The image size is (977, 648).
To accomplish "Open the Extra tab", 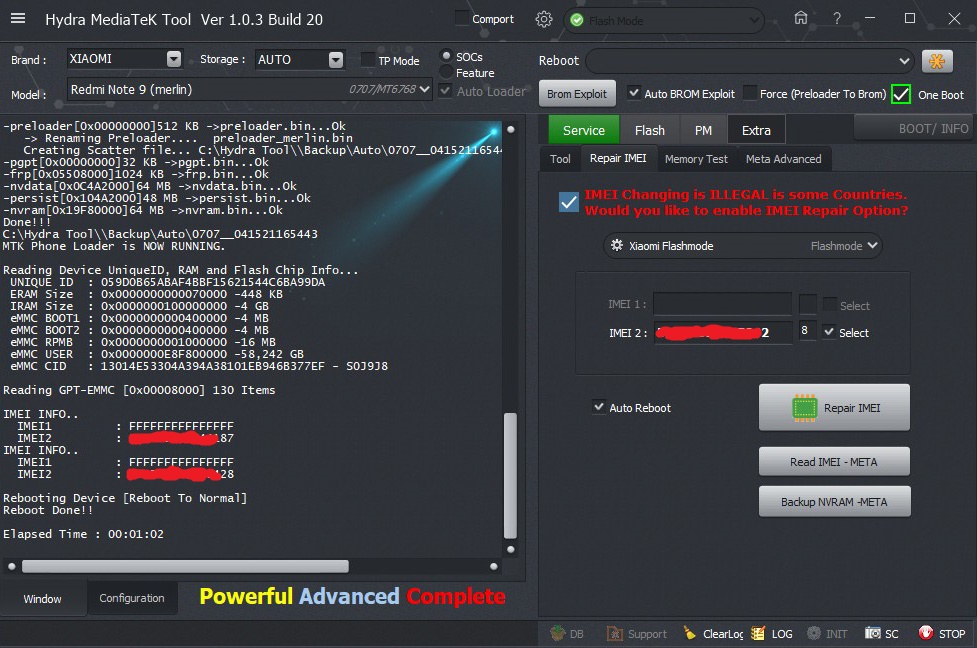I will coord(756,130).
